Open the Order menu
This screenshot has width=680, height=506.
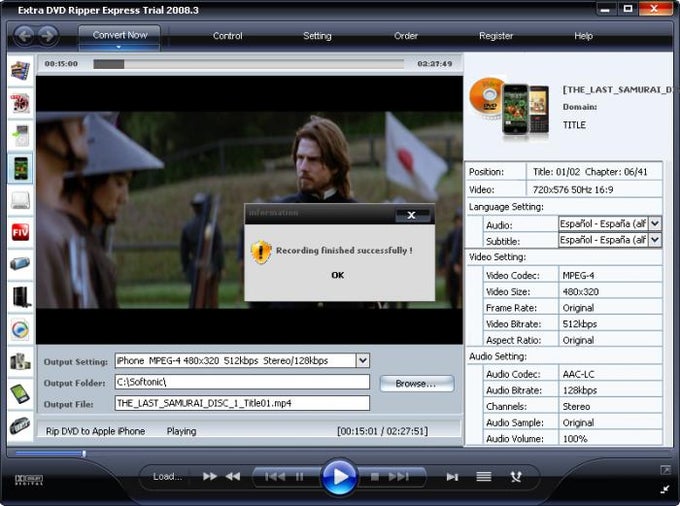(x=406, y=36)
